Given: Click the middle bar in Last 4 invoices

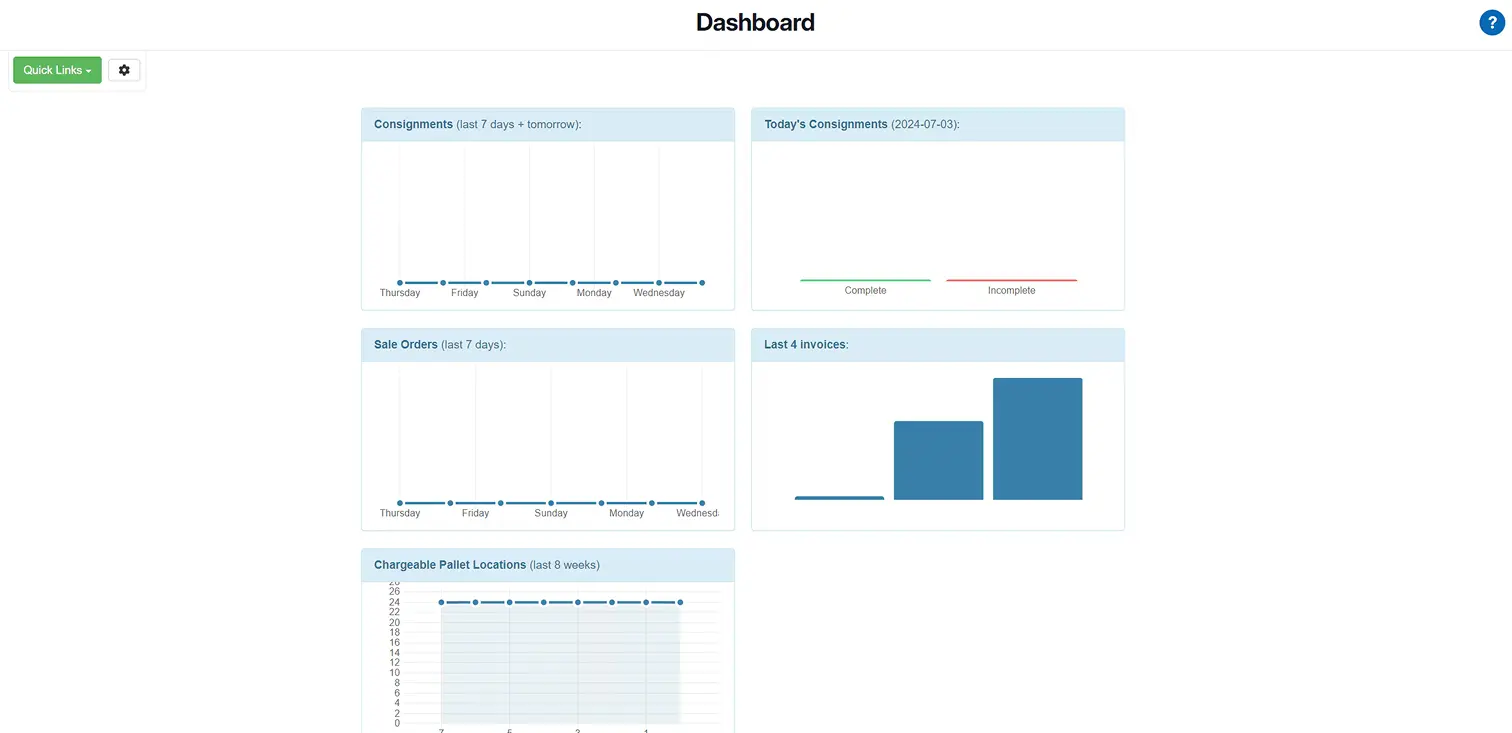Looking at the screenshot, I should point(938,459).
